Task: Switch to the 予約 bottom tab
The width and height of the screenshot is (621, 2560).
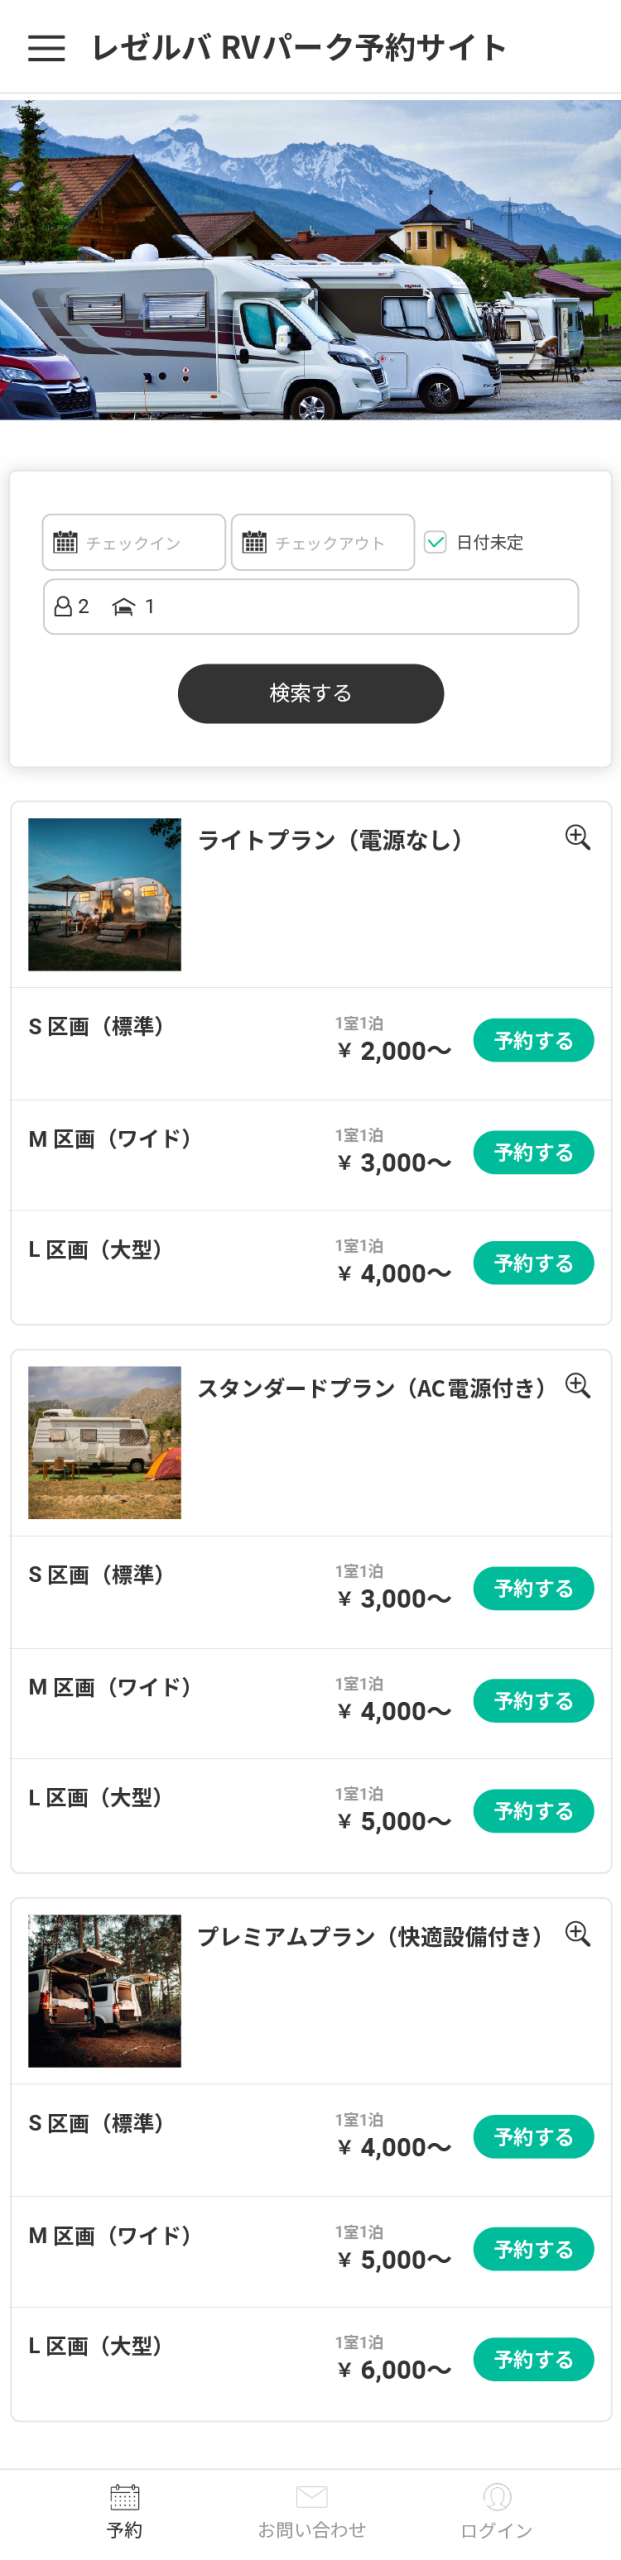Action: click(x=125, y=2511)
